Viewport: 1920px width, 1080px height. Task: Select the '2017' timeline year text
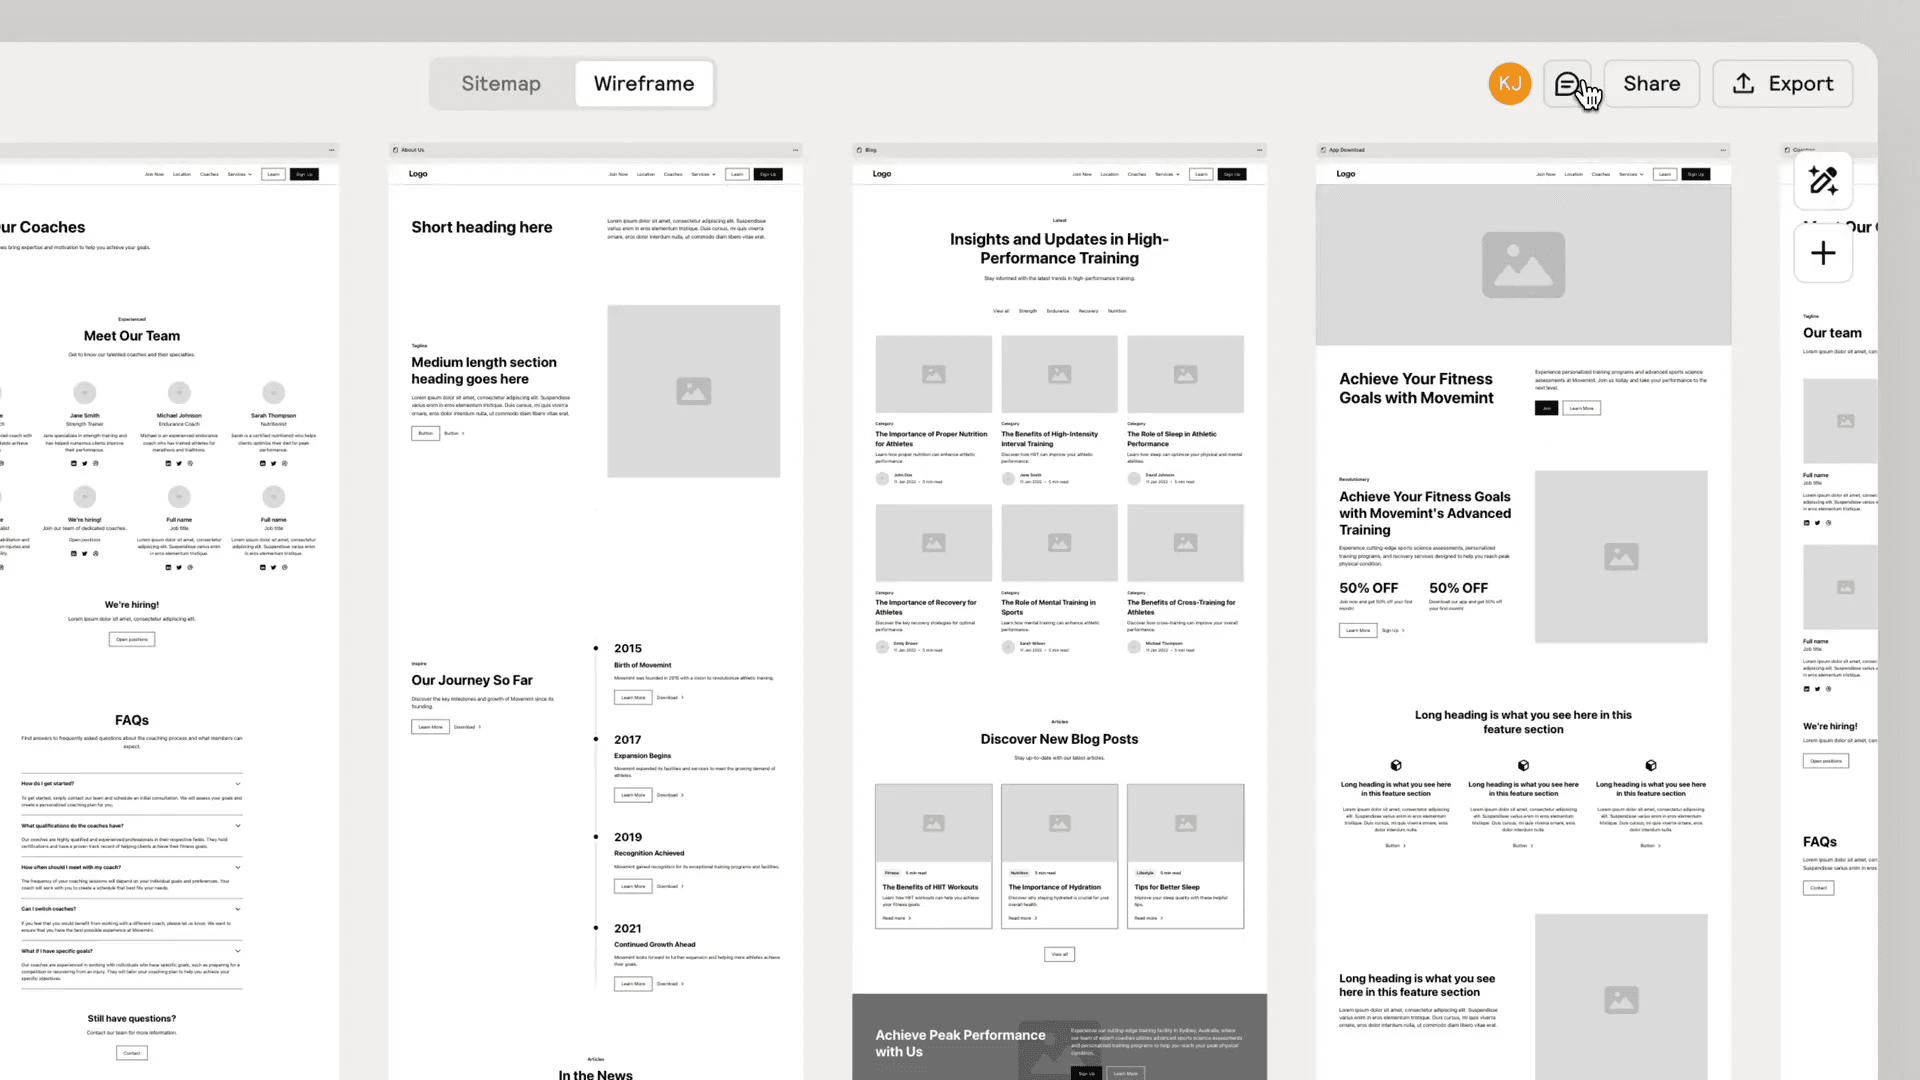pos(627,740)
